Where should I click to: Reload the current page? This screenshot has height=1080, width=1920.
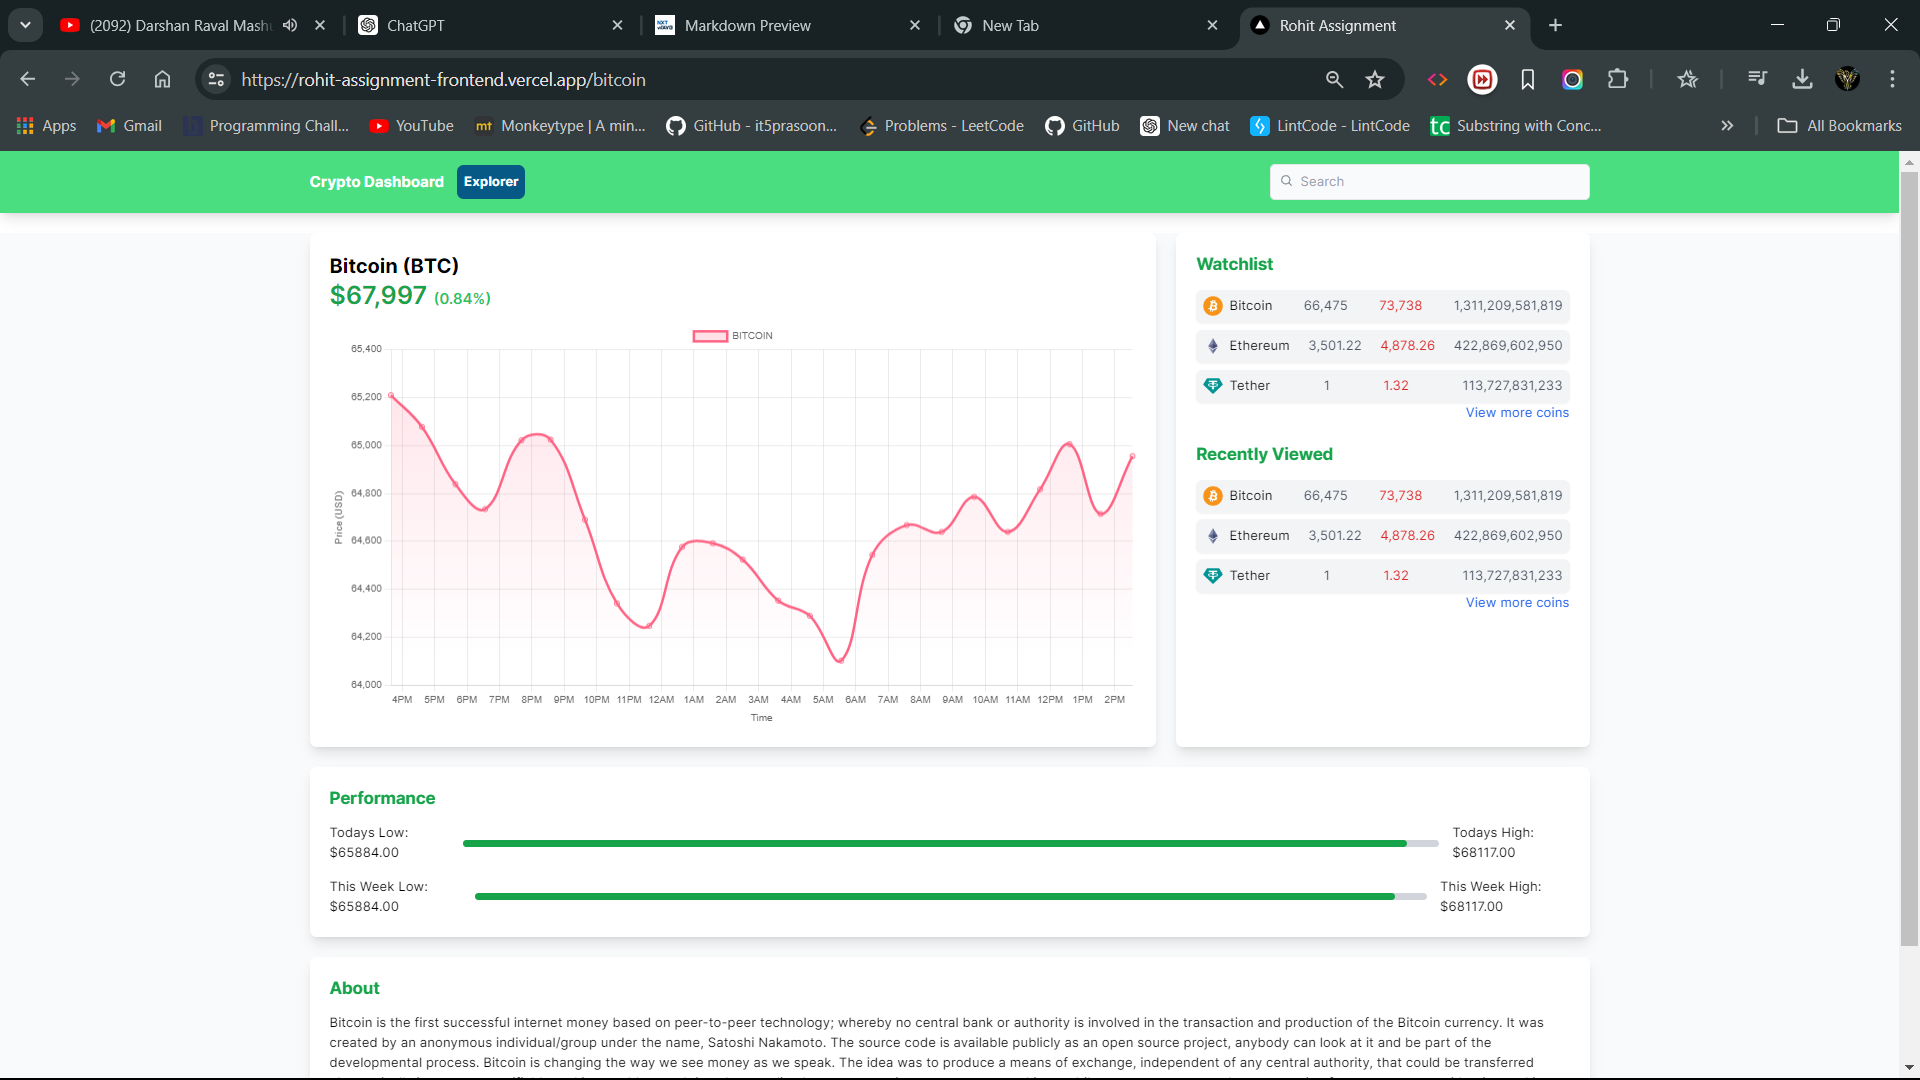(117, 79)
